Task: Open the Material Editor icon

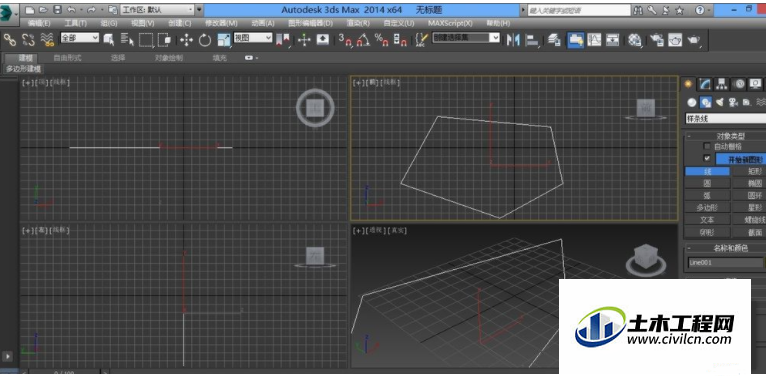Action: pos(635,40)
